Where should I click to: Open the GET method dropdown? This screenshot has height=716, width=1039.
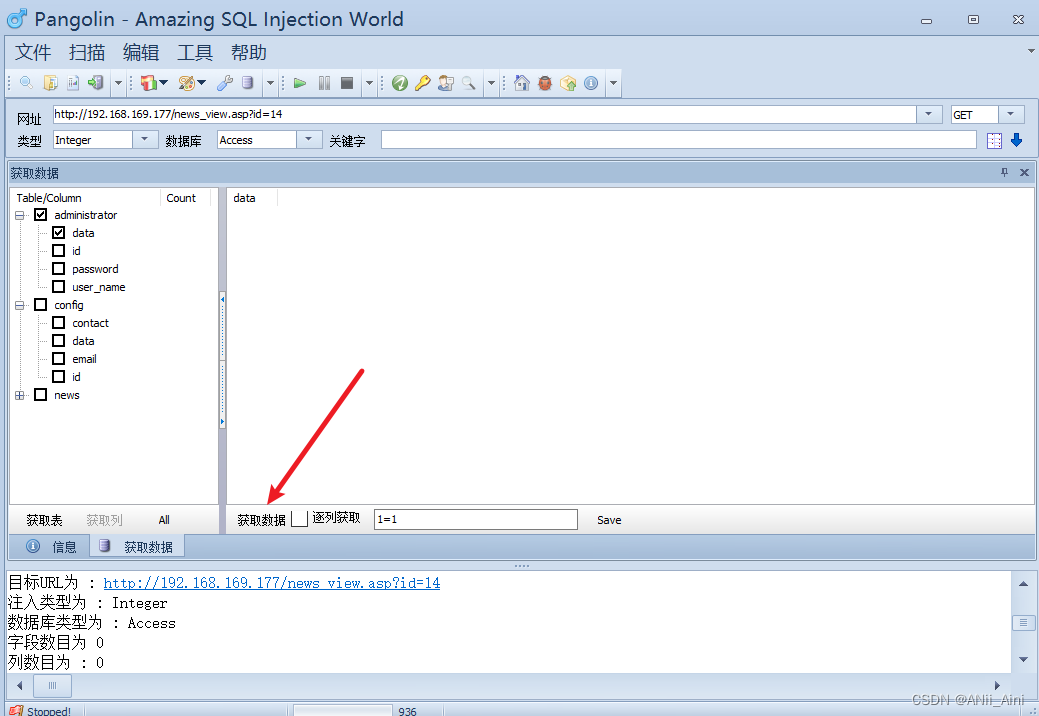point(1011,114)
